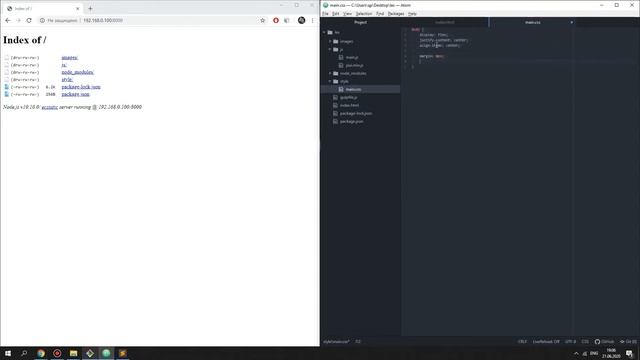This screenshot has height=360, width=640.
Task: Open the package.json link in browser
Action: (76, 94)
